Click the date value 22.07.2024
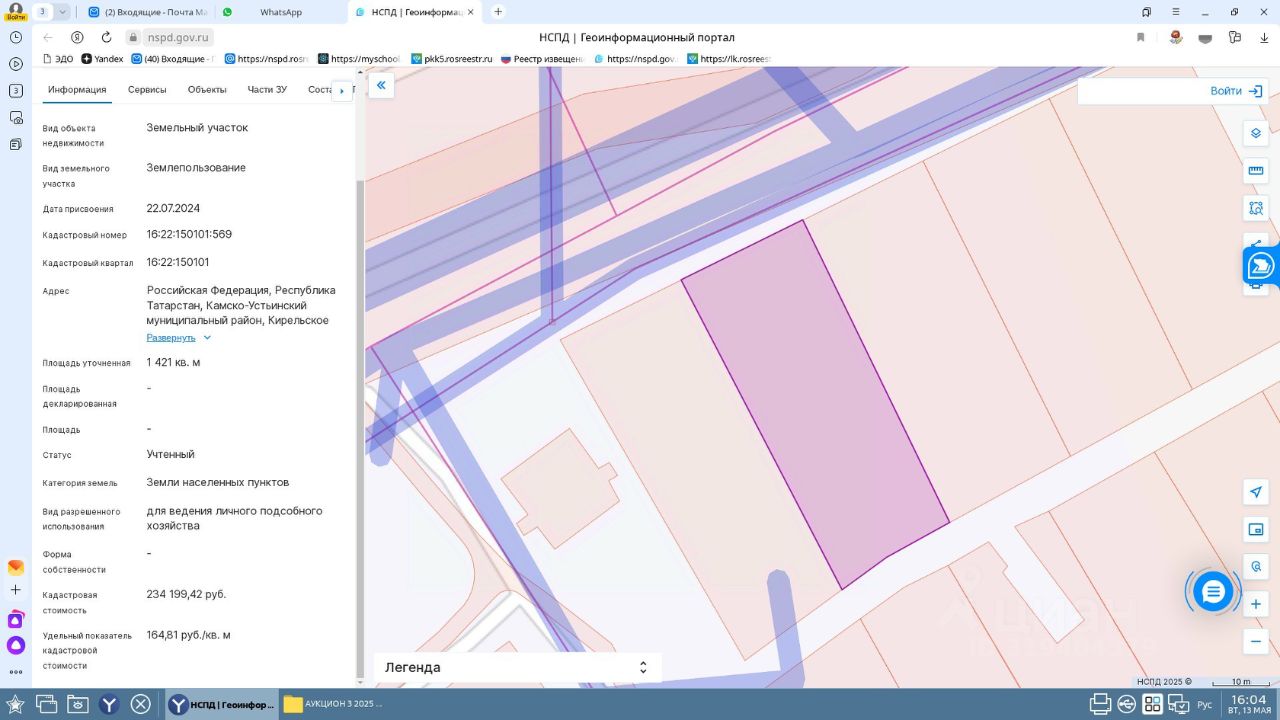1280x720 pixels. point(173,208)
